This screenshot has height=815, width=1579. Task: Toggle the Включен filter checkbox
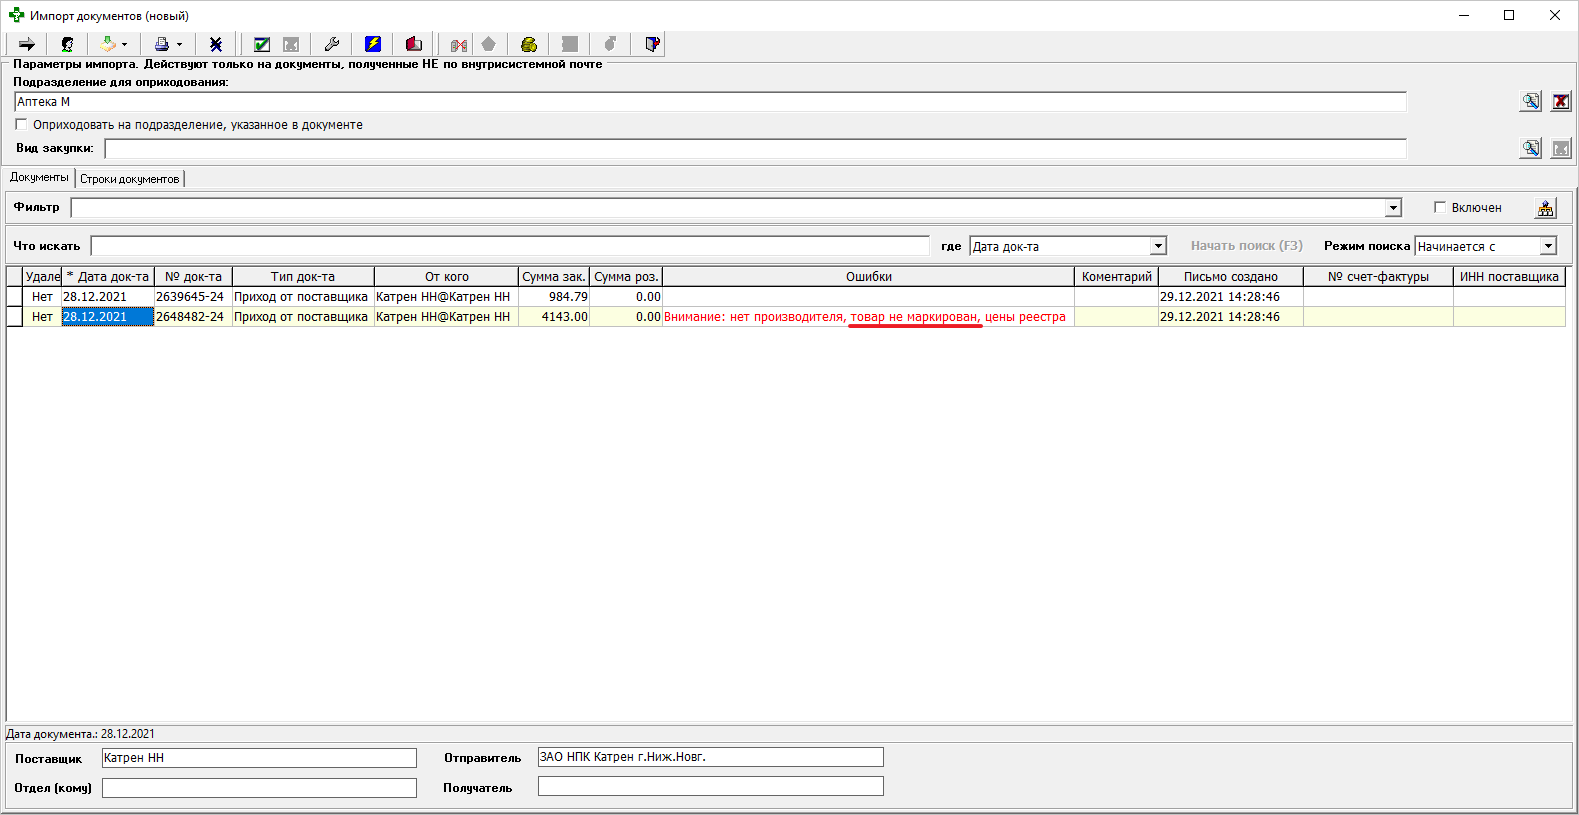click(x=1440, y=208)
